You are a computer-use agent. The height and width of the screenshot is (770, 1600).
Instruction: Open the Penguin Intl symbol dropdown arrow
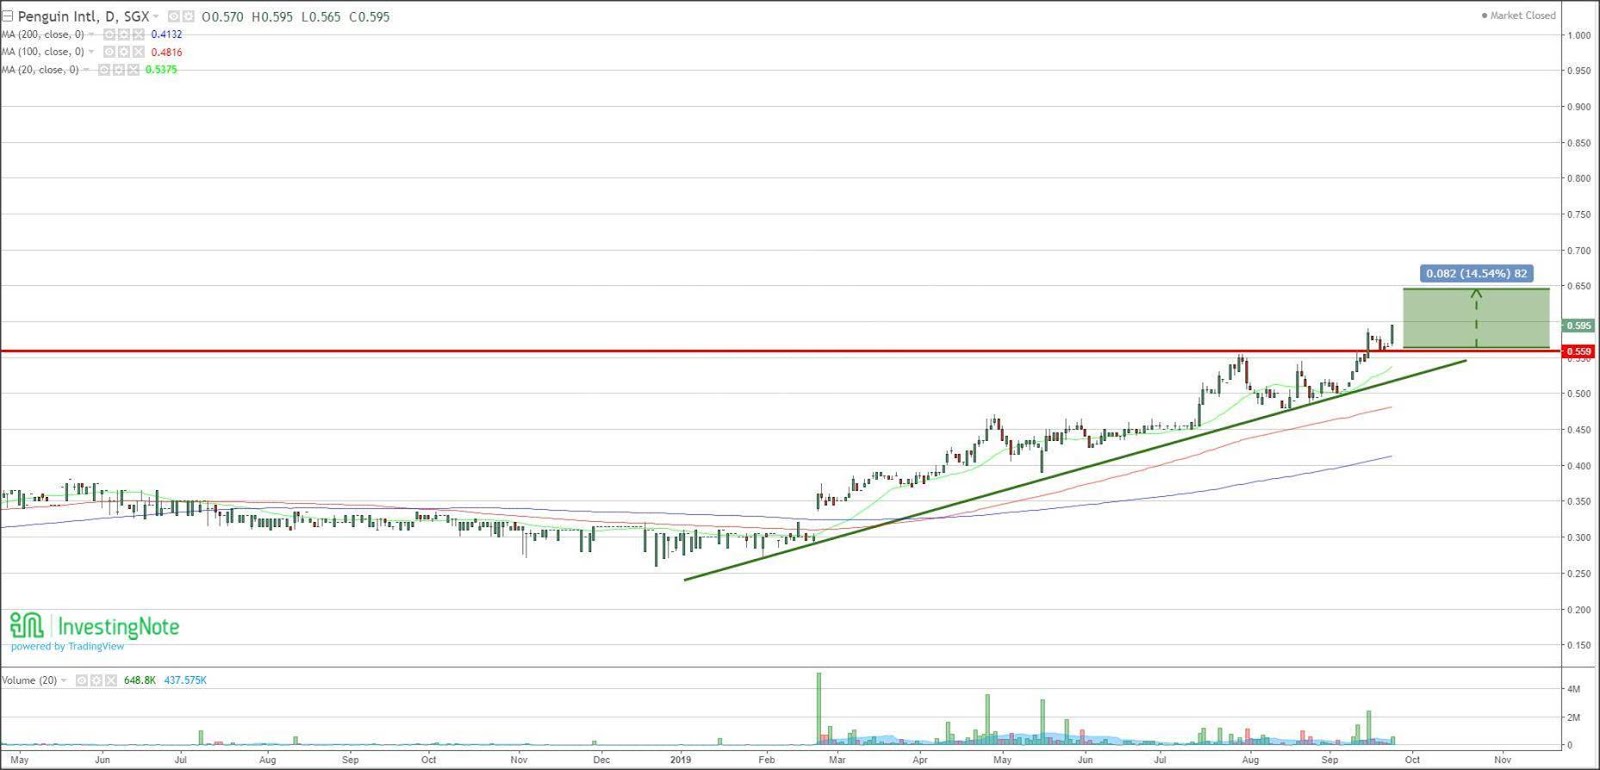(x=156, y=17)
